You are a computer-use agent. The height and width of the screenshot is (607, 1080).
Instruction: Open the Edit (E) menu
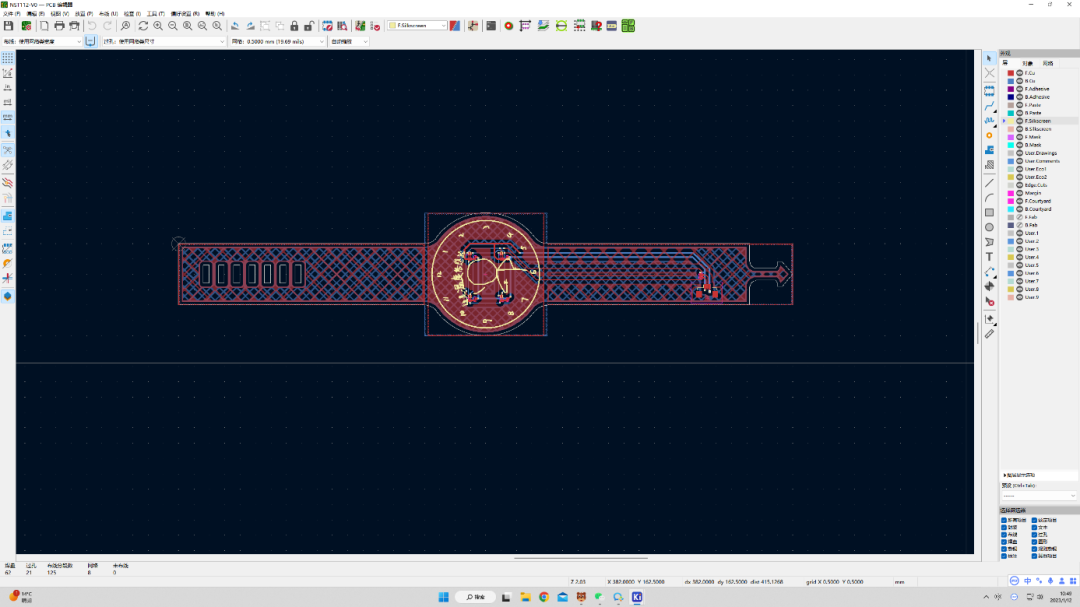(x=35, y=14)
